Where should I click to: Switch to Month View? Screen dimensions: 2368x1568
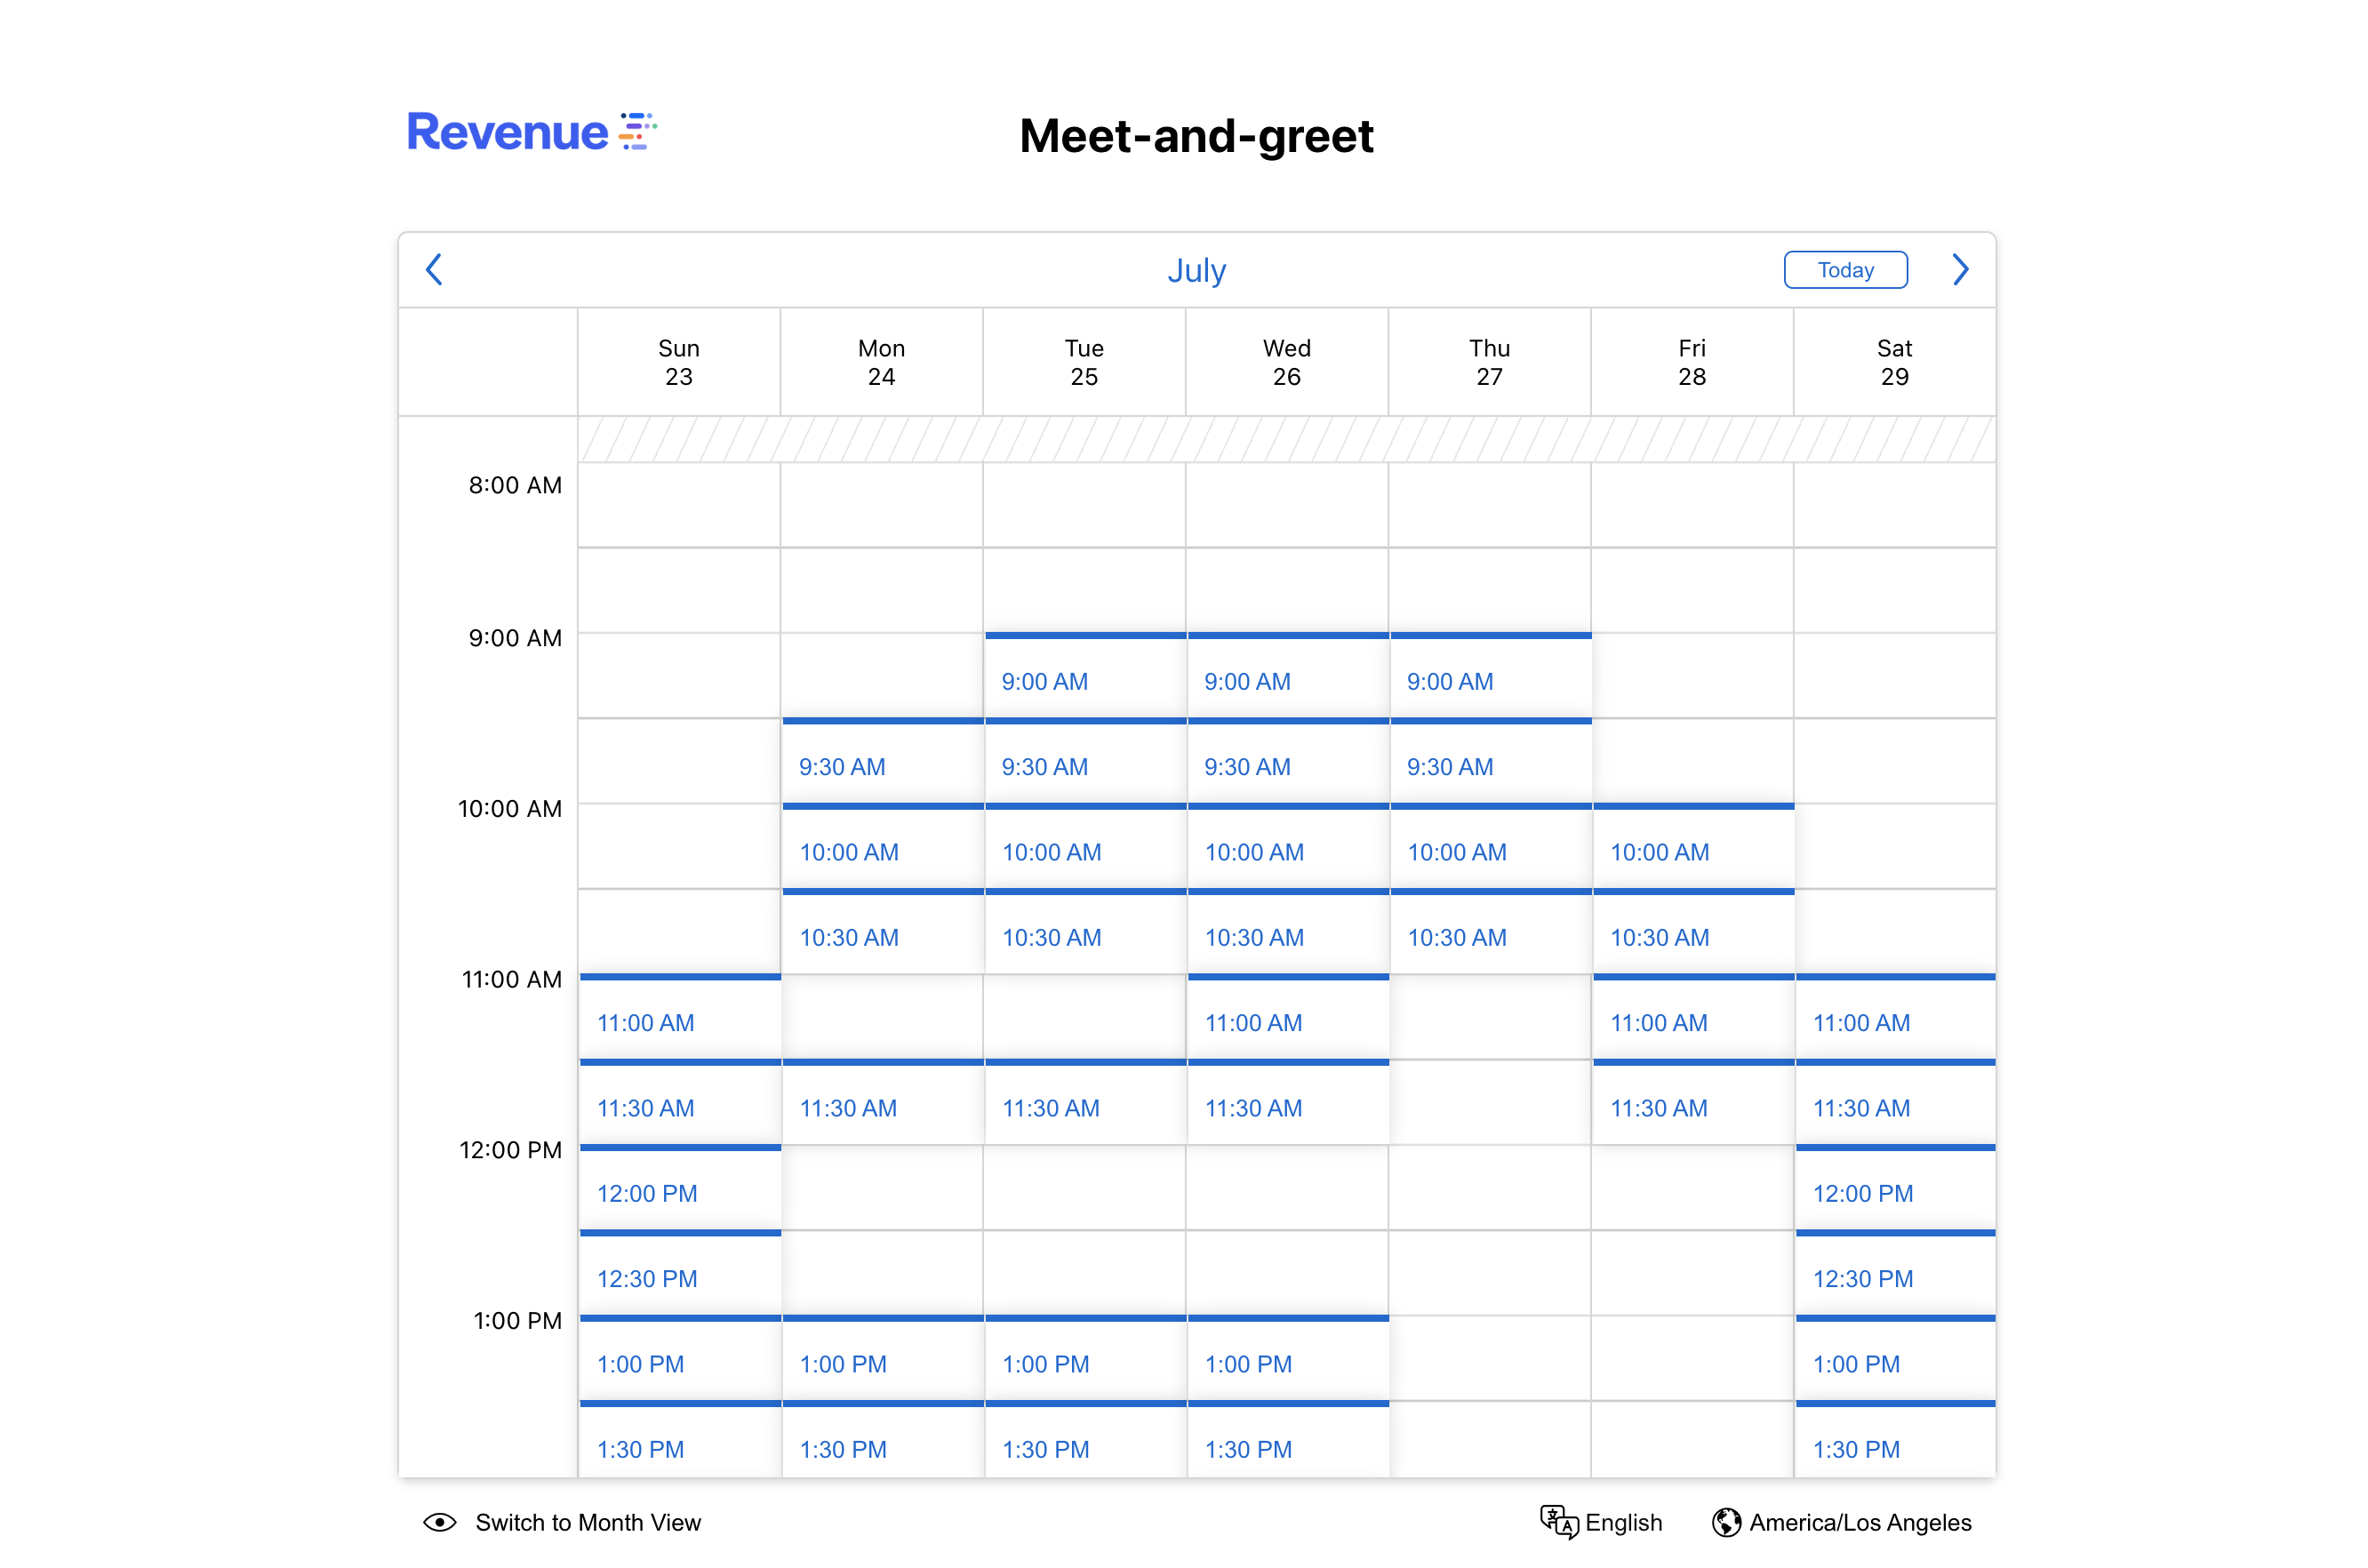(587, 1521)
